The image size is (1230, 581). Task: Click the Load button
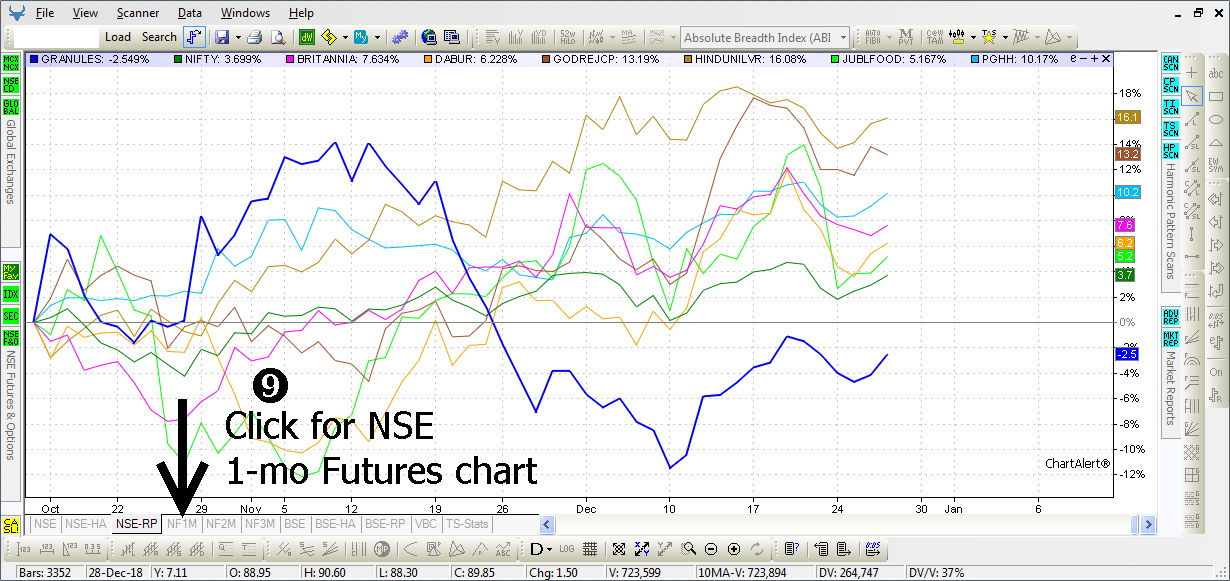[118, 37]
